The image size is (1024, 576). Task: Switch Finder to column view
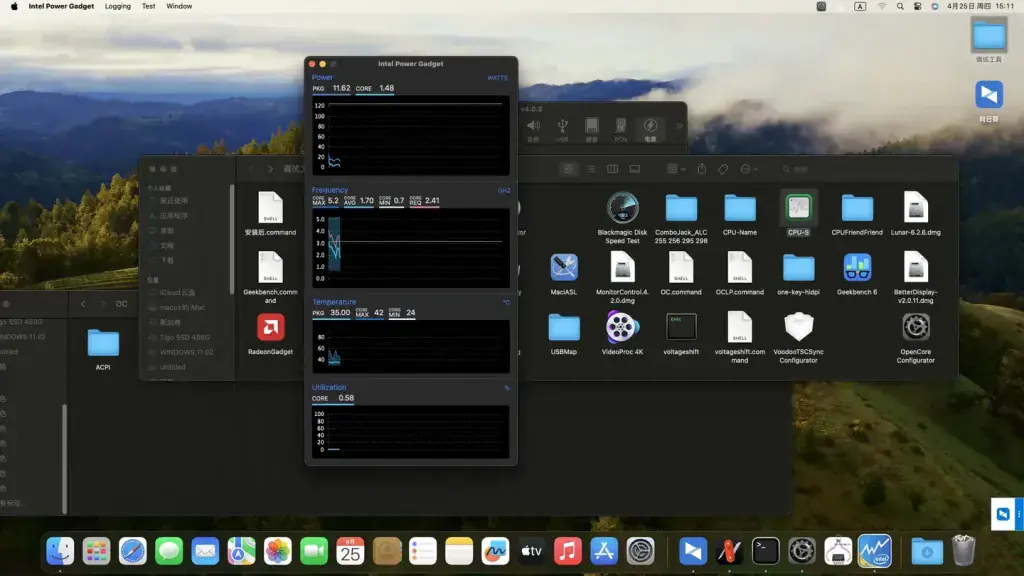click(x=613, y=169)
